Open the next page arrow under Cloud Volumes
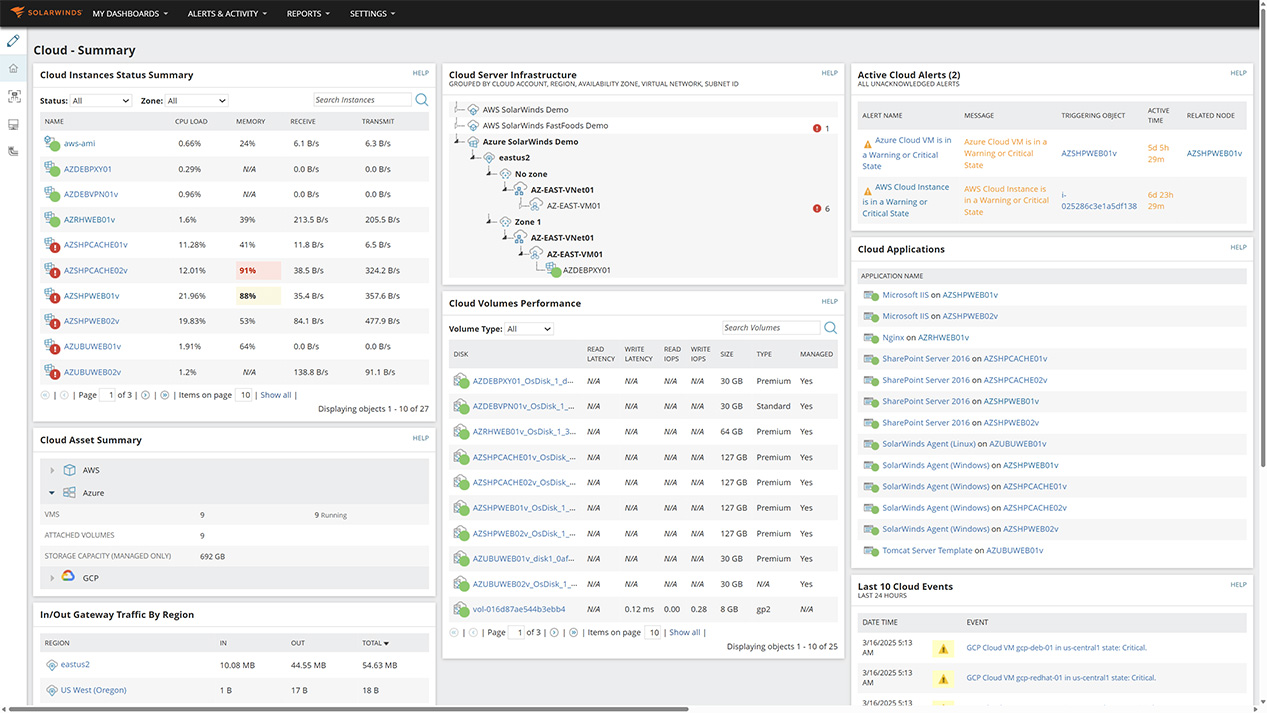 pos(553,632)
